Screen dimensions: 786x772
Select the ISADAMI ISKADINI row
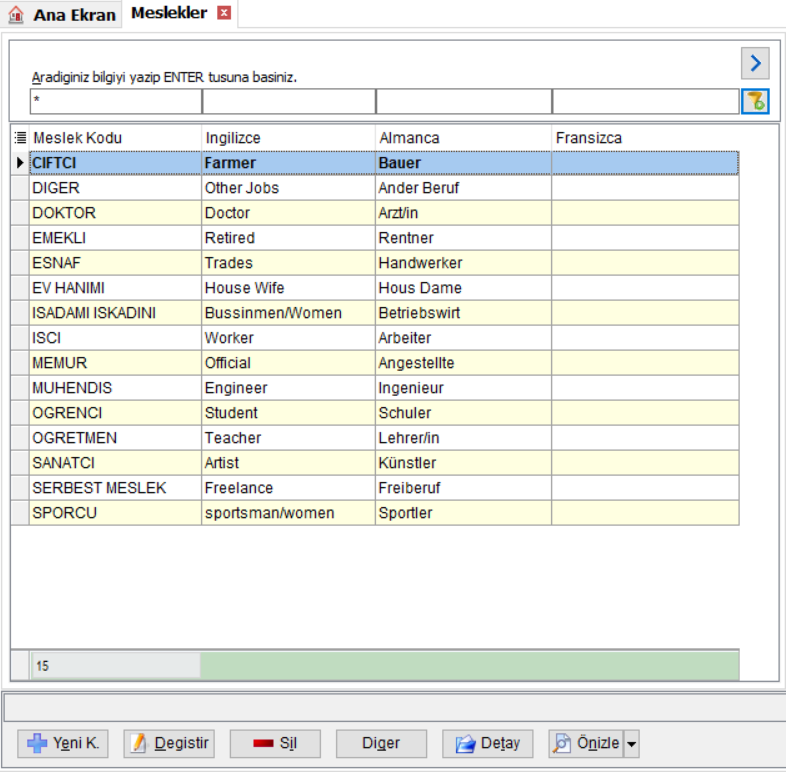[x=384, y=313]
